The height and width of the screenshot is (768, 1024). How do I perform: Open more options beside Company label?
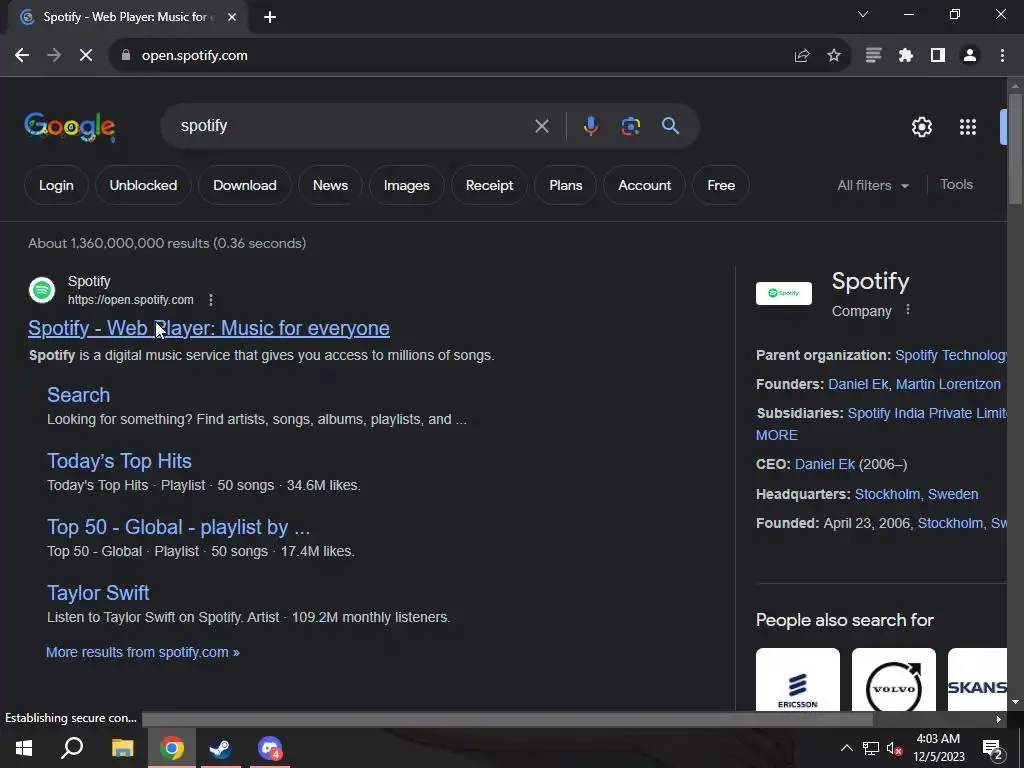tap(908, 310)
